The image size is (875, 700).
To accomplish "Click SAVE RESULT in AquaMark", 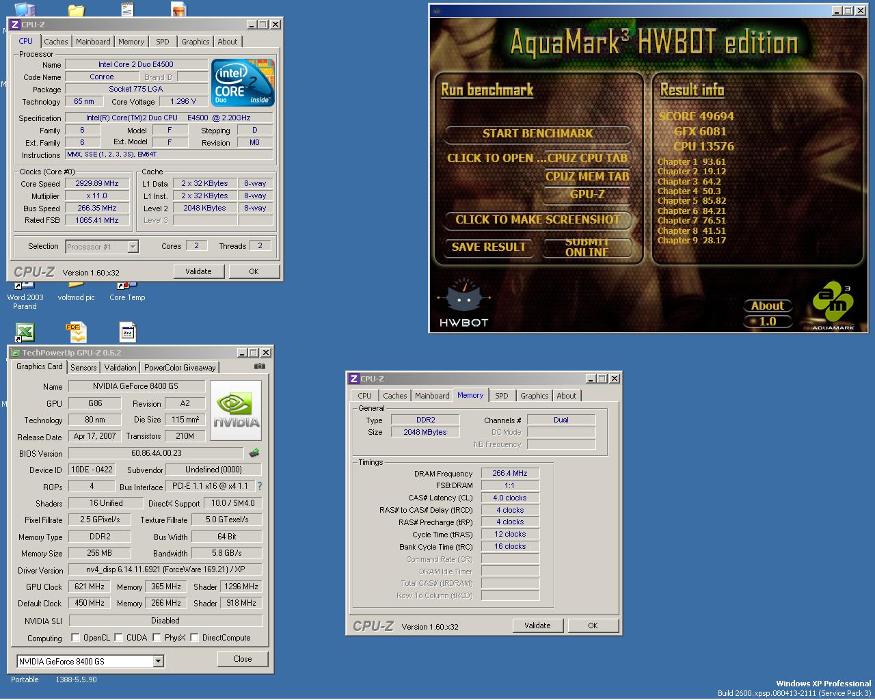I will [x=489, y=247].
